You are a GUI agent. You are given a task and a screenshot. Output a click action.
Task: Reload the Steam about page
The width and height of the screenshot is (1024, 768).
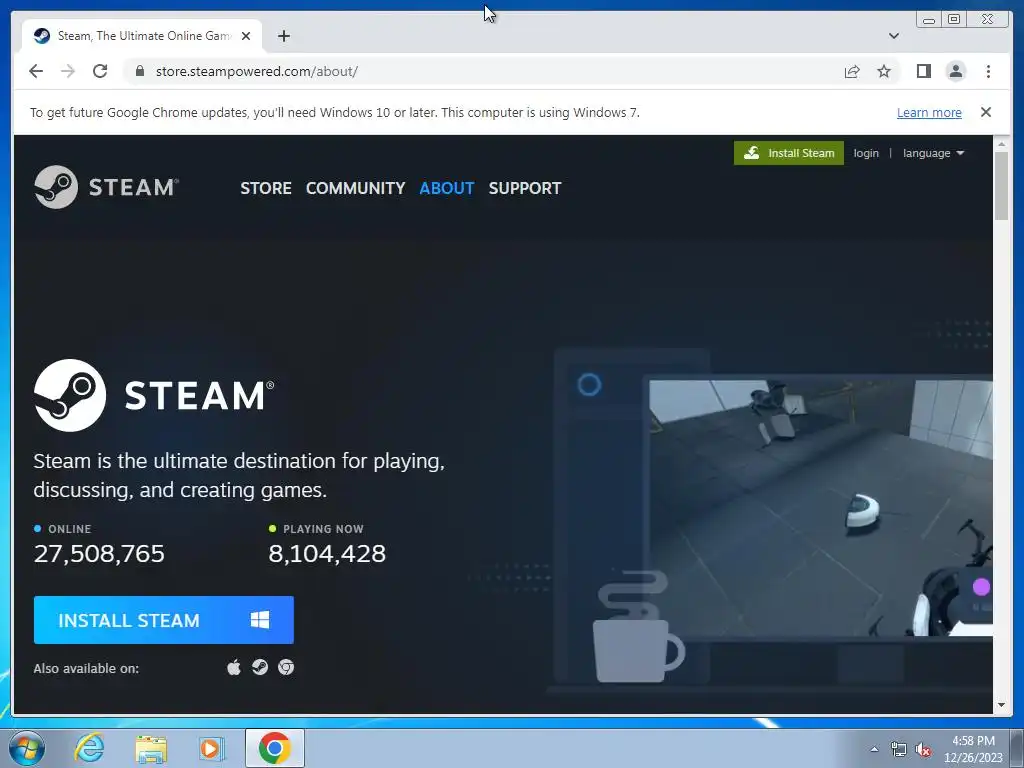pyautogui.click(x=100, y=71)
